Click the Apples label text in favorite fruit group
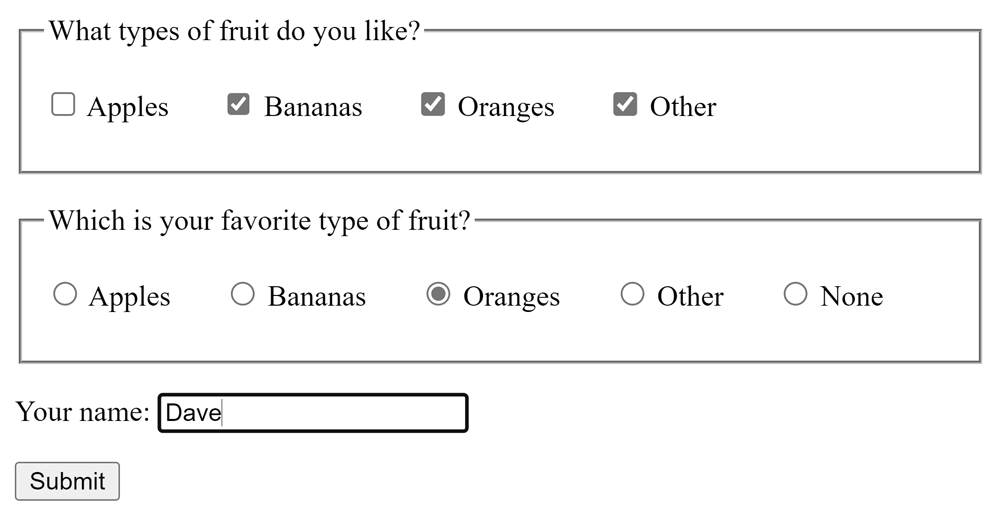 (x=130, y=297)
